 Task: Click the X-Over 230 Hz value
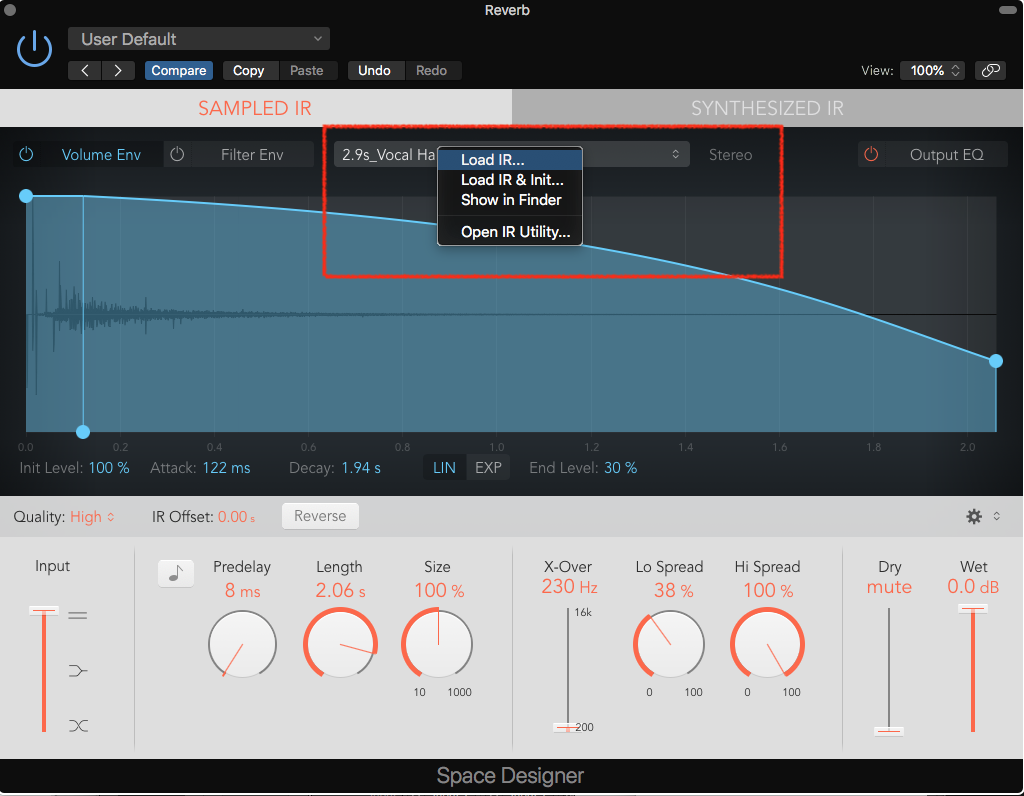click(569, 586)
